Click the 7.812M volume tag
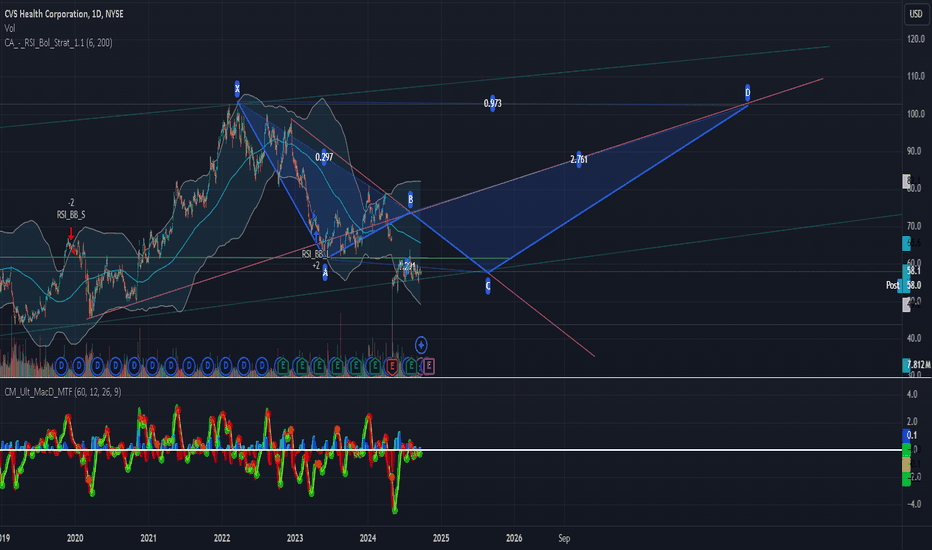Screen dimensions: 932x550 917,364
